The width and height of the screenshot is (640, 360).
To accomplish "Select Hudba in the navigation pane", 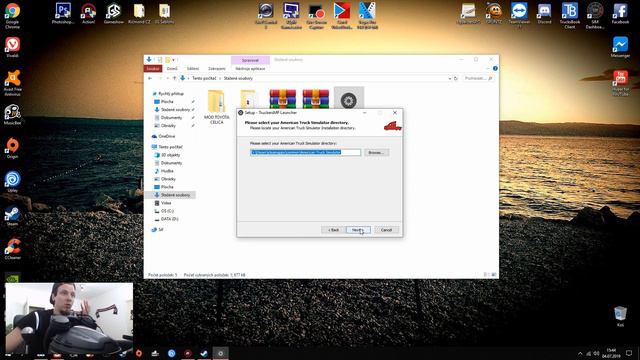I will (x=167, y=171).
